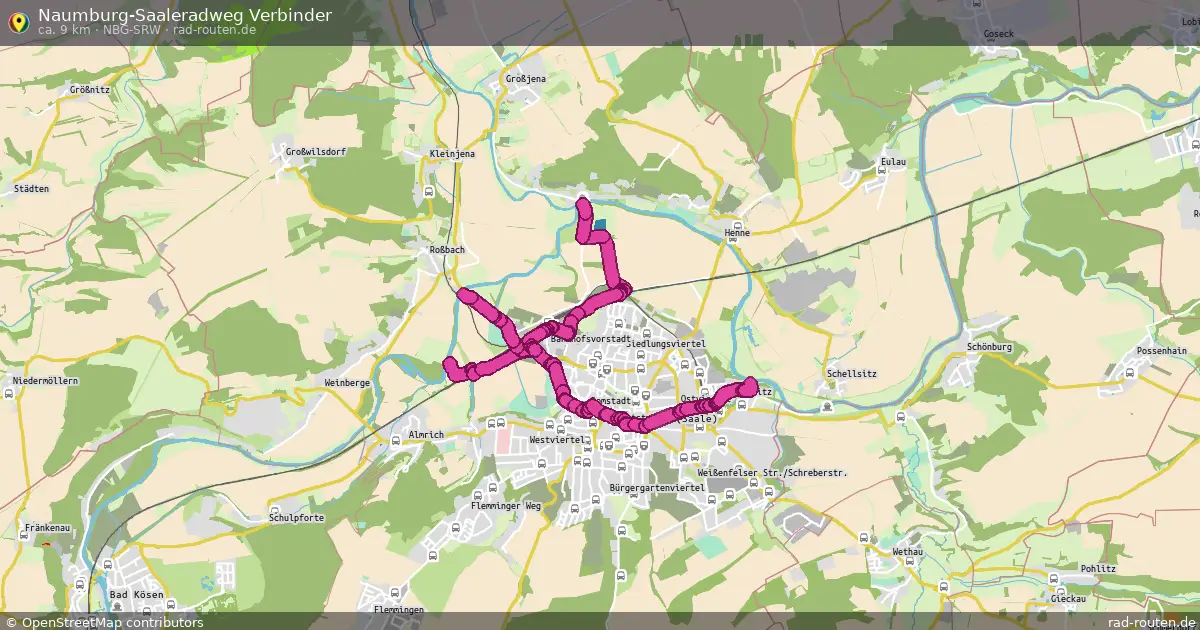The width and height of the screenshot is (1200, 630).
Task: Click the Schönburg village label
Action: tap(990, 347)
